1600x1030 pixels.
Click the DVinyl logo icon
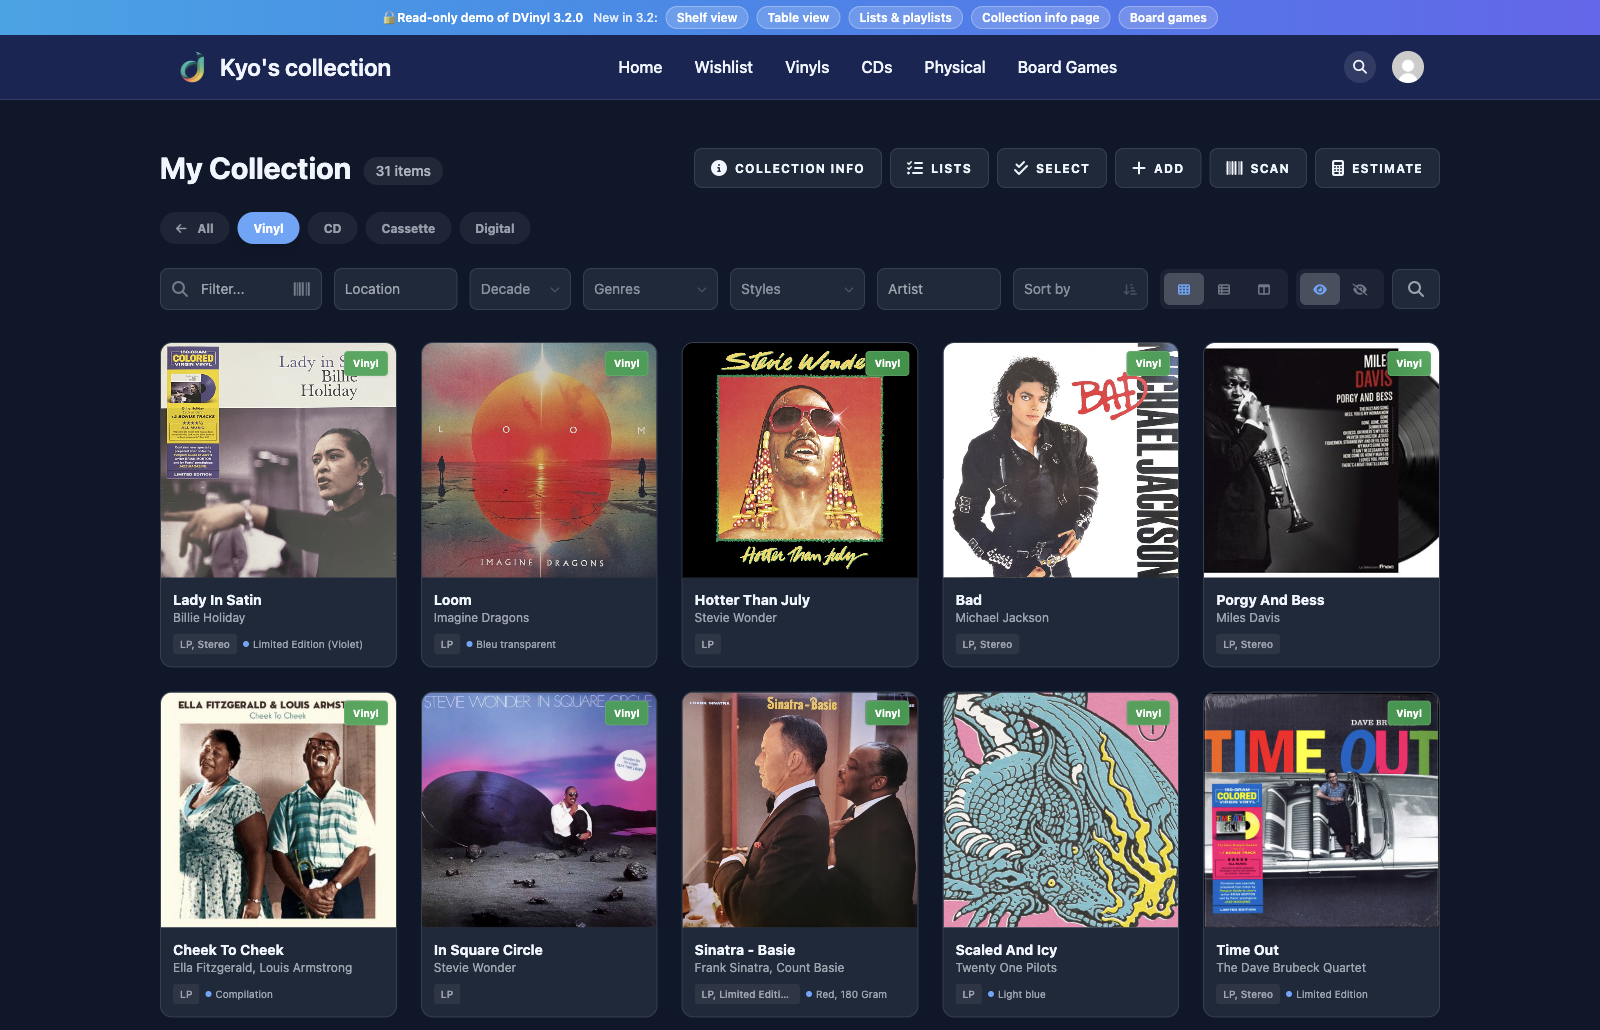[193, 67]
